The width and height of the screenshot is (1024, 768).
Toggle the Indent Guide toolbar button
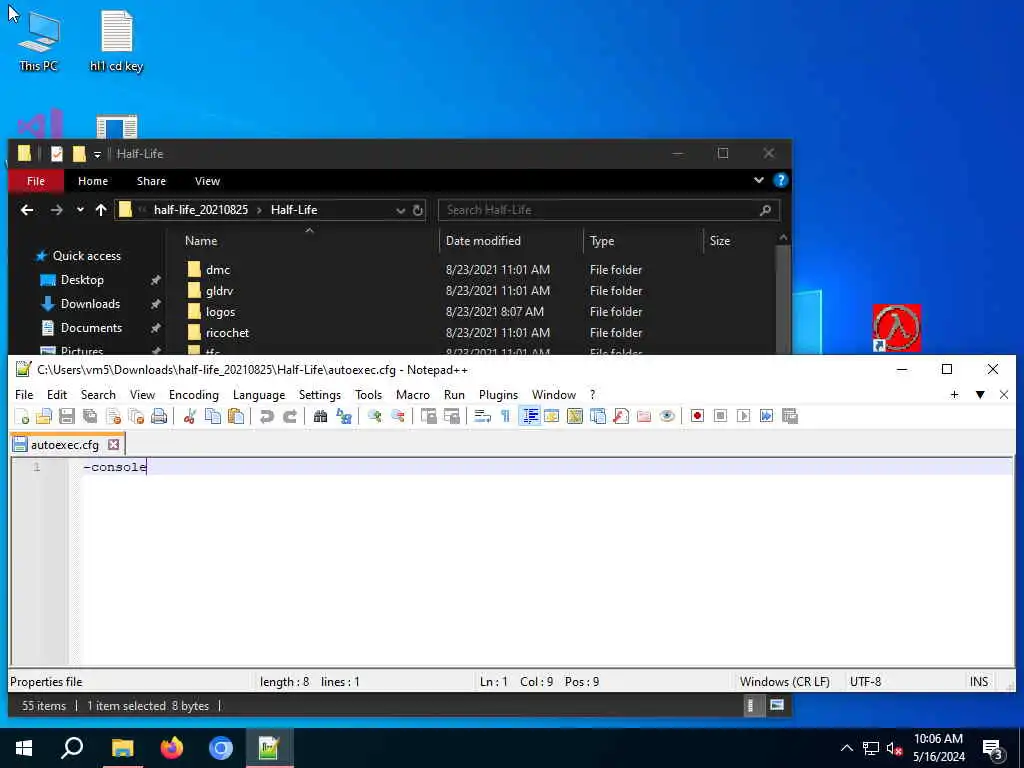530,416
